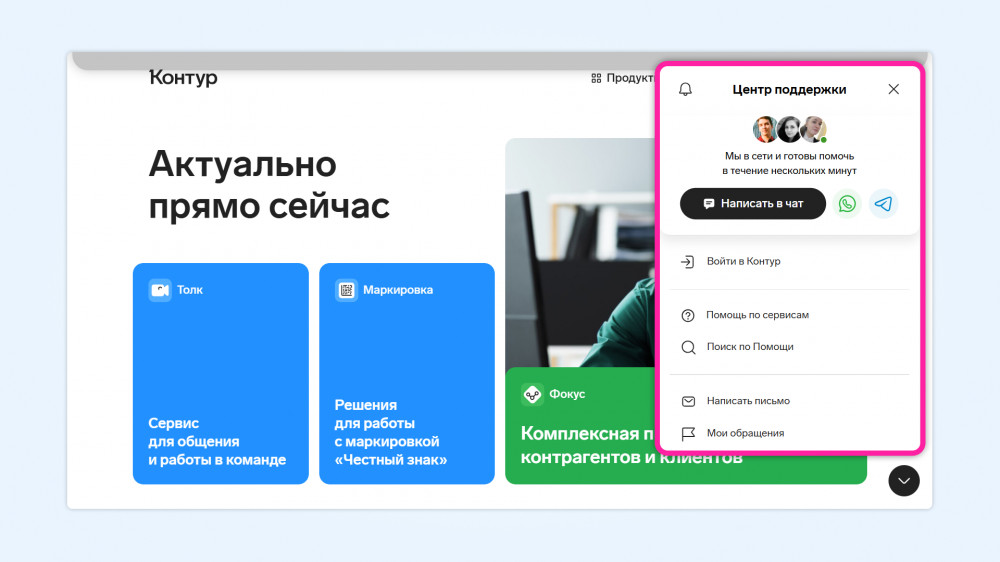Open Помощь по сервисам

coord(790,315)
